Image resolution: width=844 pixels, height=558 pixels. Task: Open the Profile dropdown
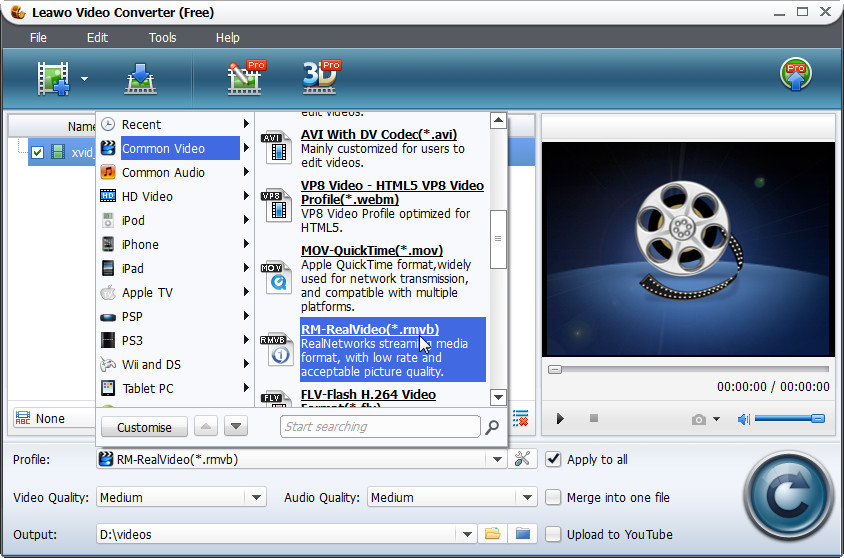click(497, 460)
